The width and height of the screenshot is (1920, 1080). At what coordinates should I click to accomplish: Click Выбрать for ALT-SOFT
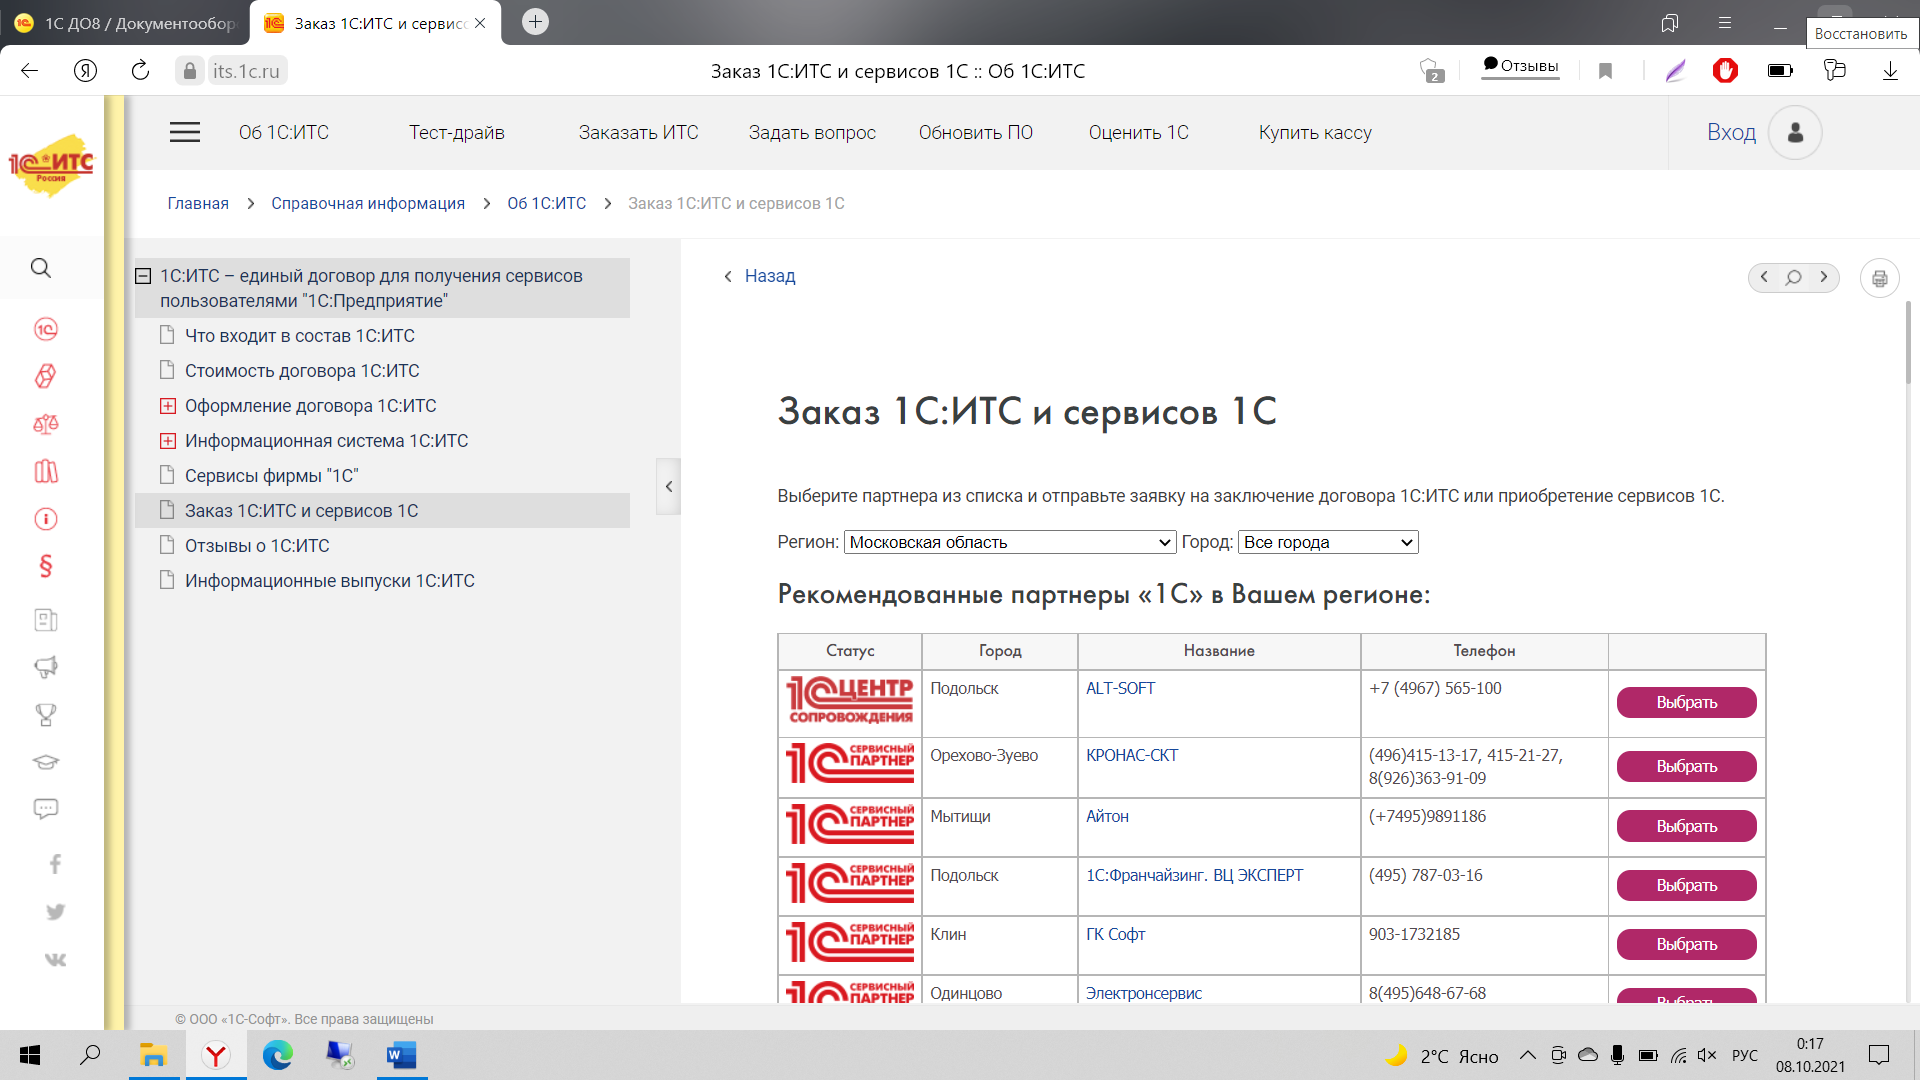[x=1686, y=702]
